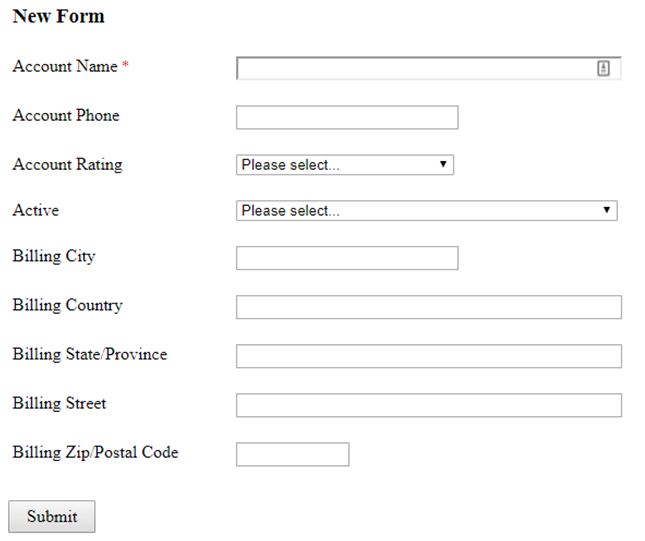This screenshot has height=541, width=645.
Task: Click the Account Name label
Action: coord(65,66)
